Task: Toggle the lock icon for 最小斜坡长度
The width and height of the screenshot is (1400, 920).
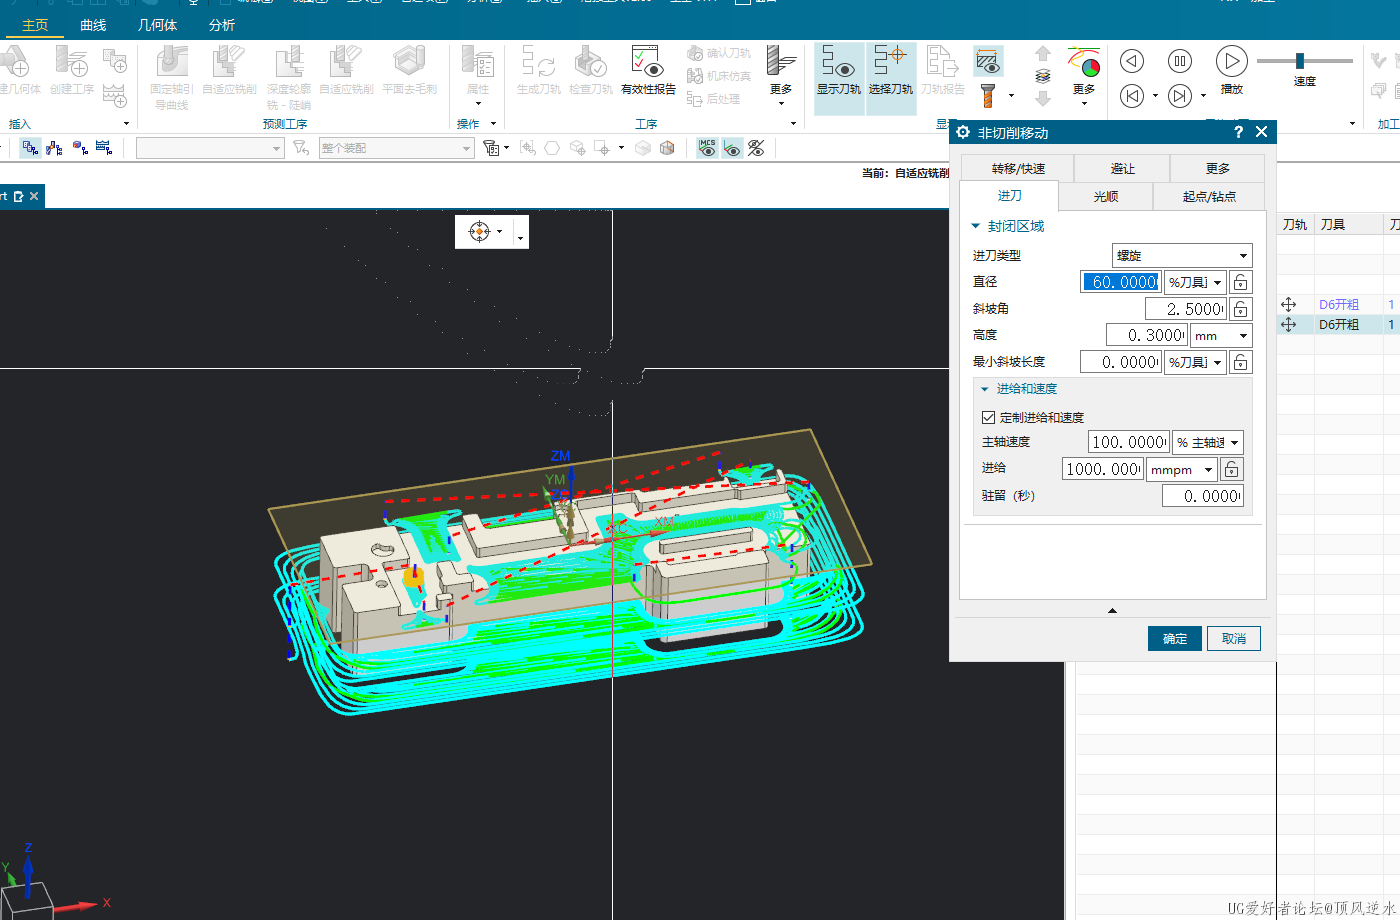Action: point(1240,362)
